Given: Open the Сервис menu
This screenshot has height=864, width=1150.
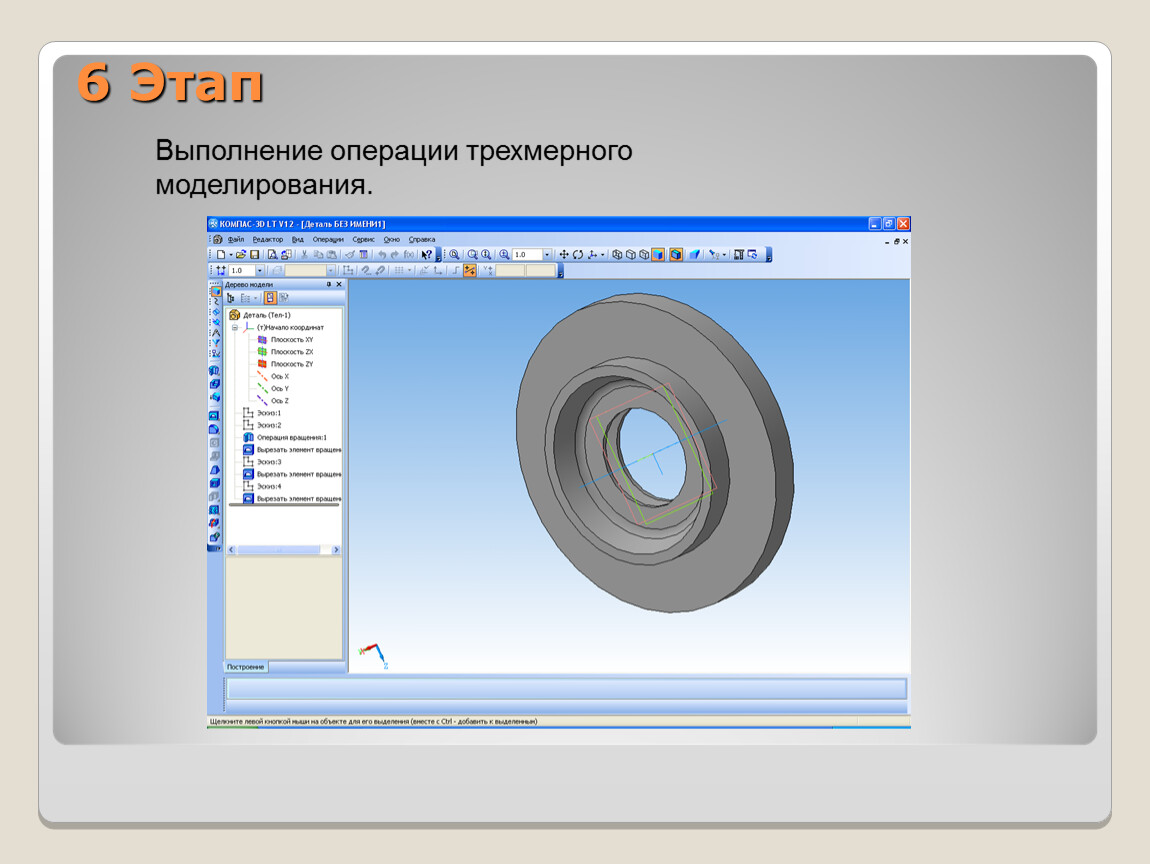Looking at the screenshot, I should (x=363, y=240).
